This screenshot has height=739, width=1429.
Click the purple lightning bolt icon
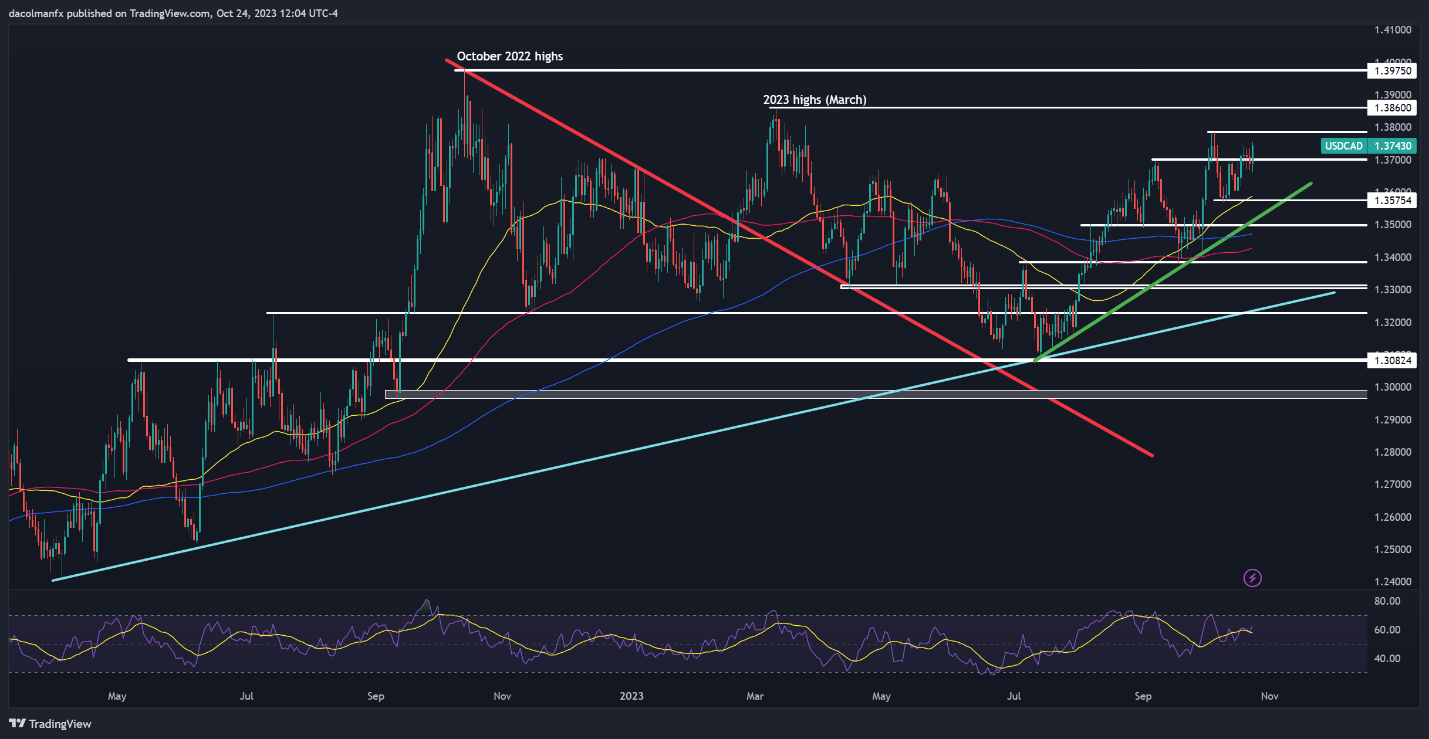(1252, 577)
